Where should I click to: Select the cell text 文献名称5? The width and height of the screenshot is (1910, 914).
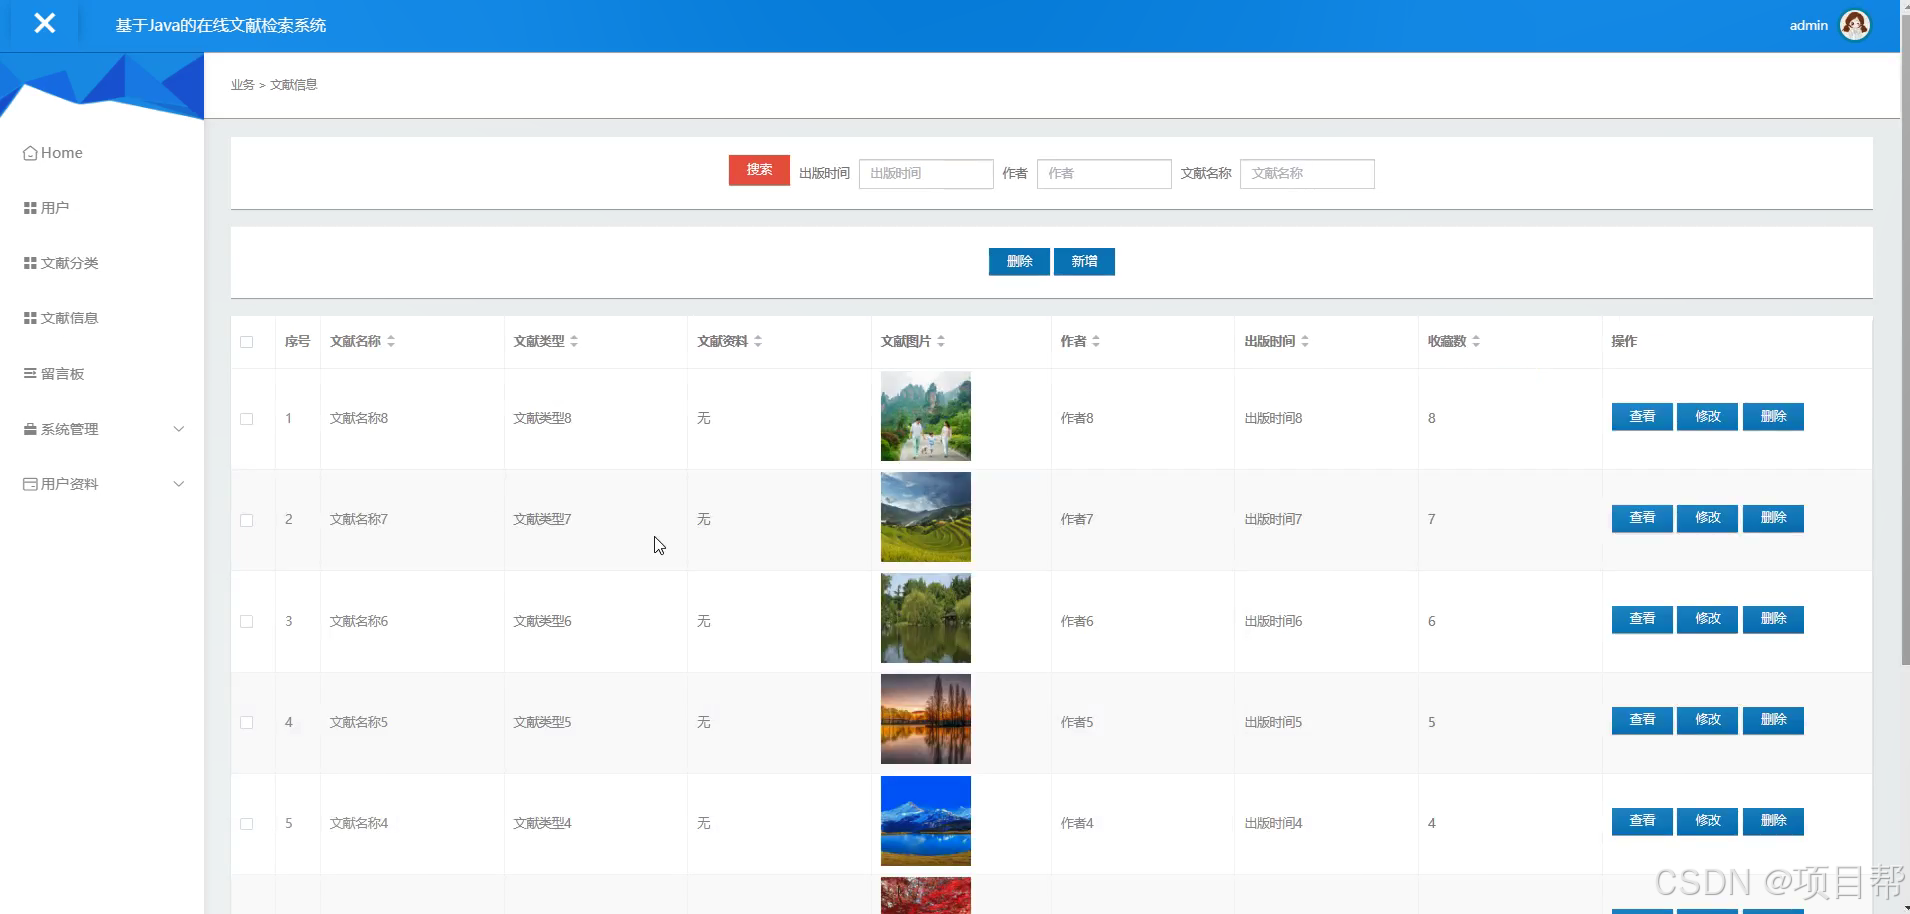359,722
